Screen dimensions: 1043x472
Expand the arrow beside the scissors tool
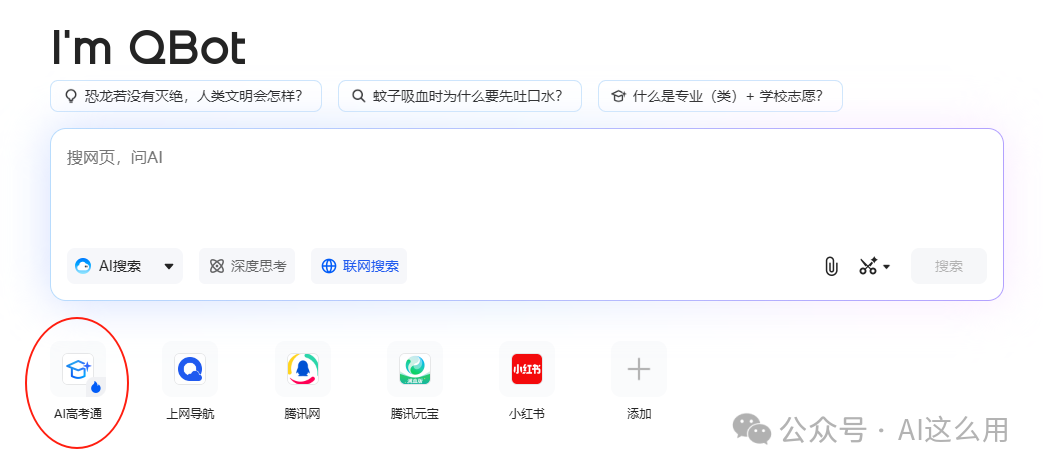[x=887, y=267]
